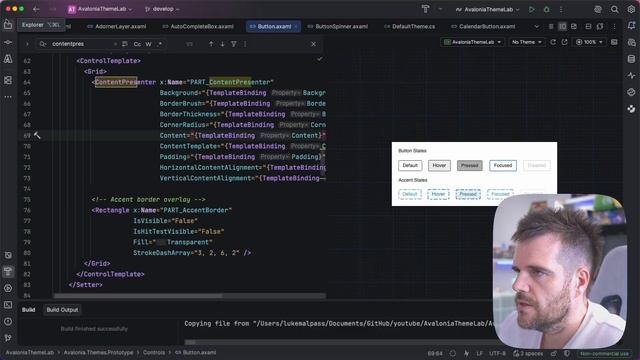Switch to CalendarButton.axaml tab

click(483, 27)
